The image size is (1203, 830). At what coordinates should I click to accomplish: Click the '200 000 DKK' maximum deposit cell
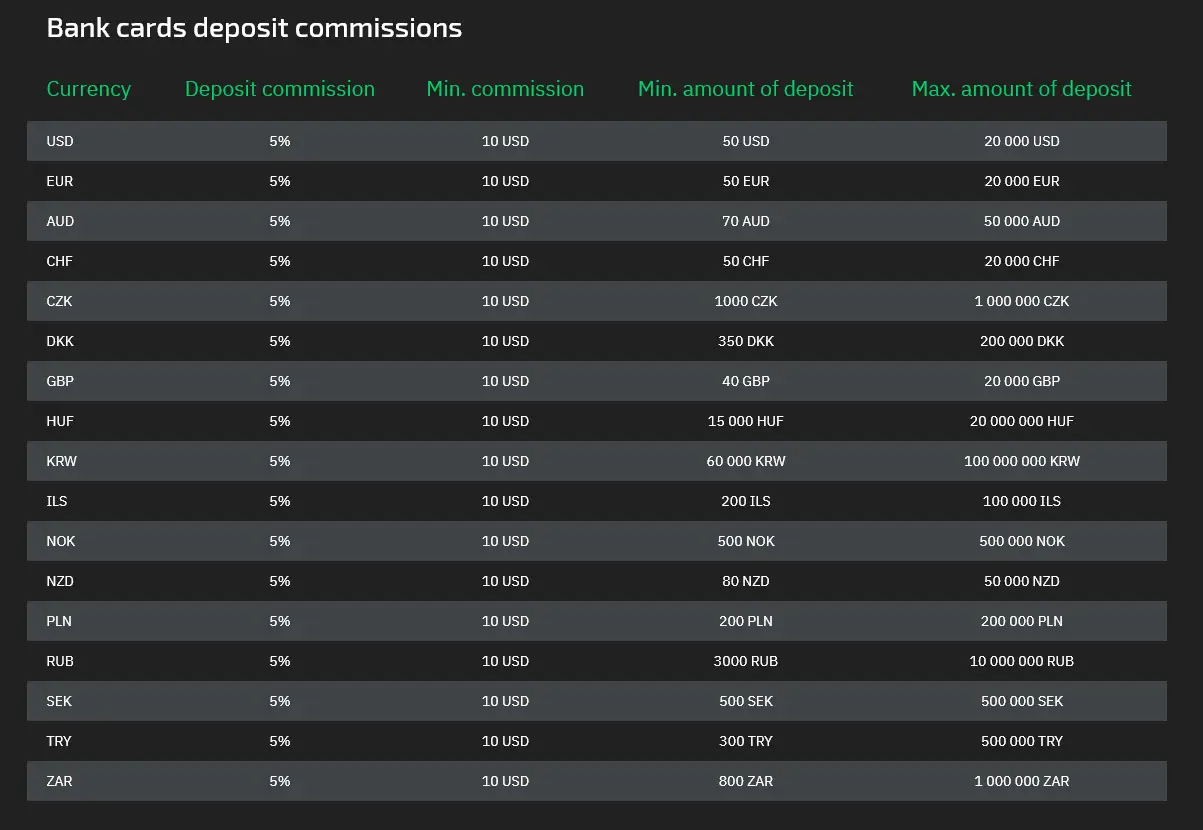point(1022,341)
